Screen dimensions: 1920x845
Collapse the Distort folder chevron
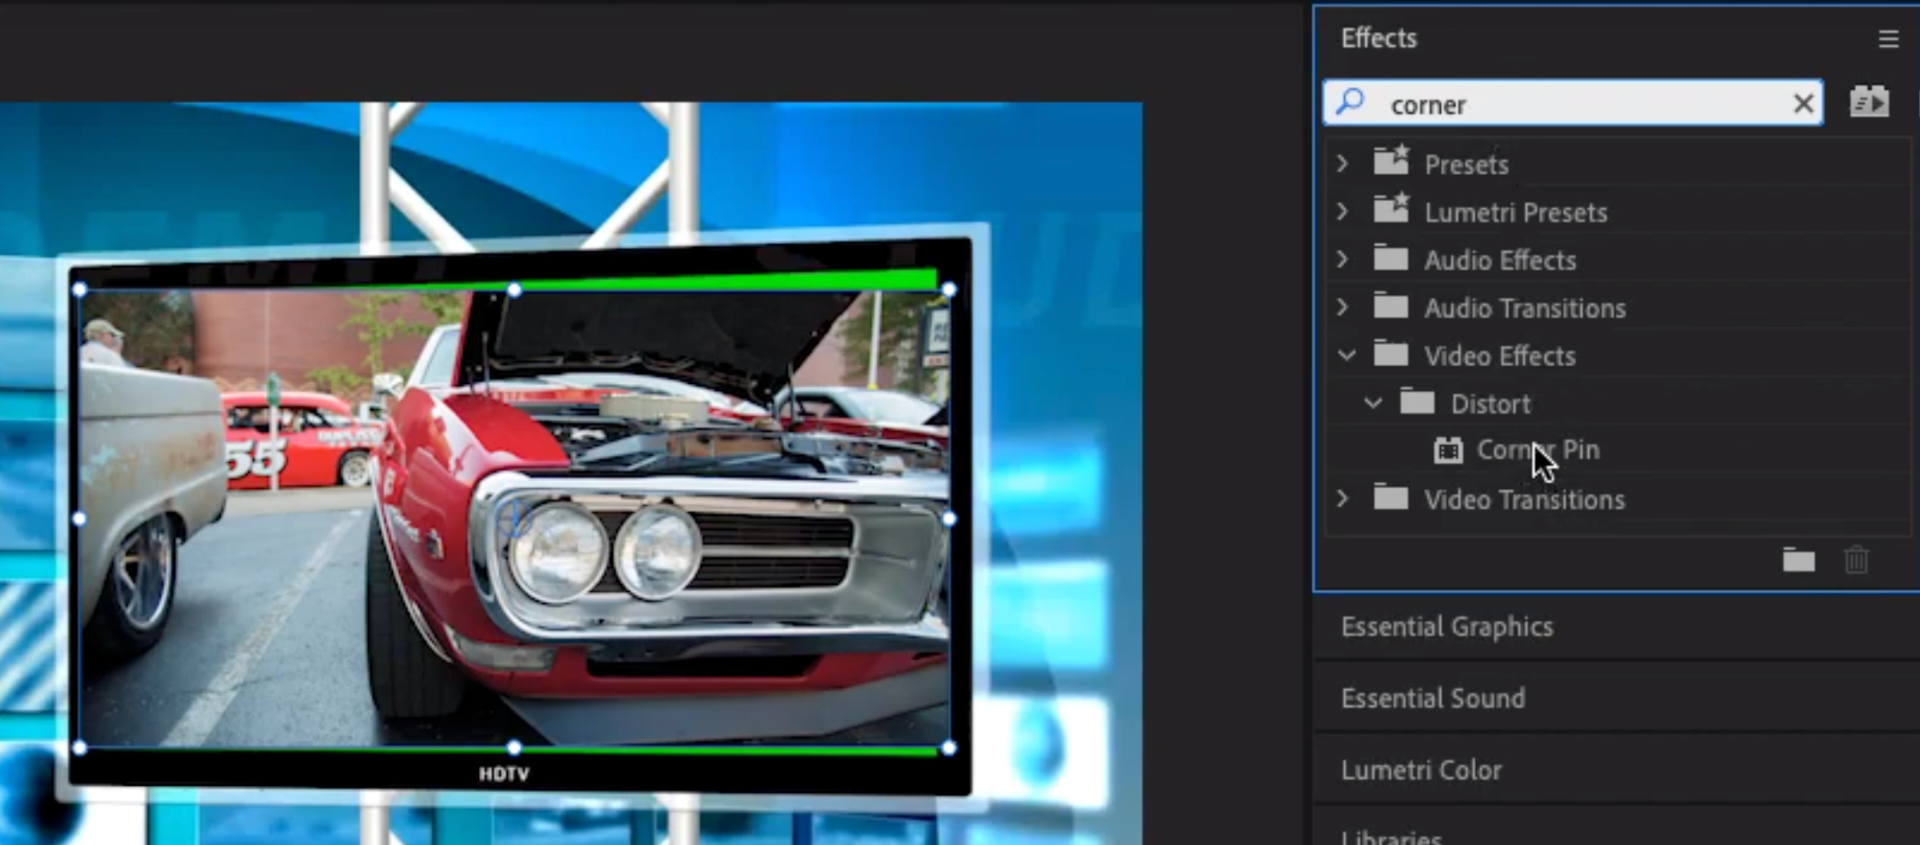click(1373, 403)
